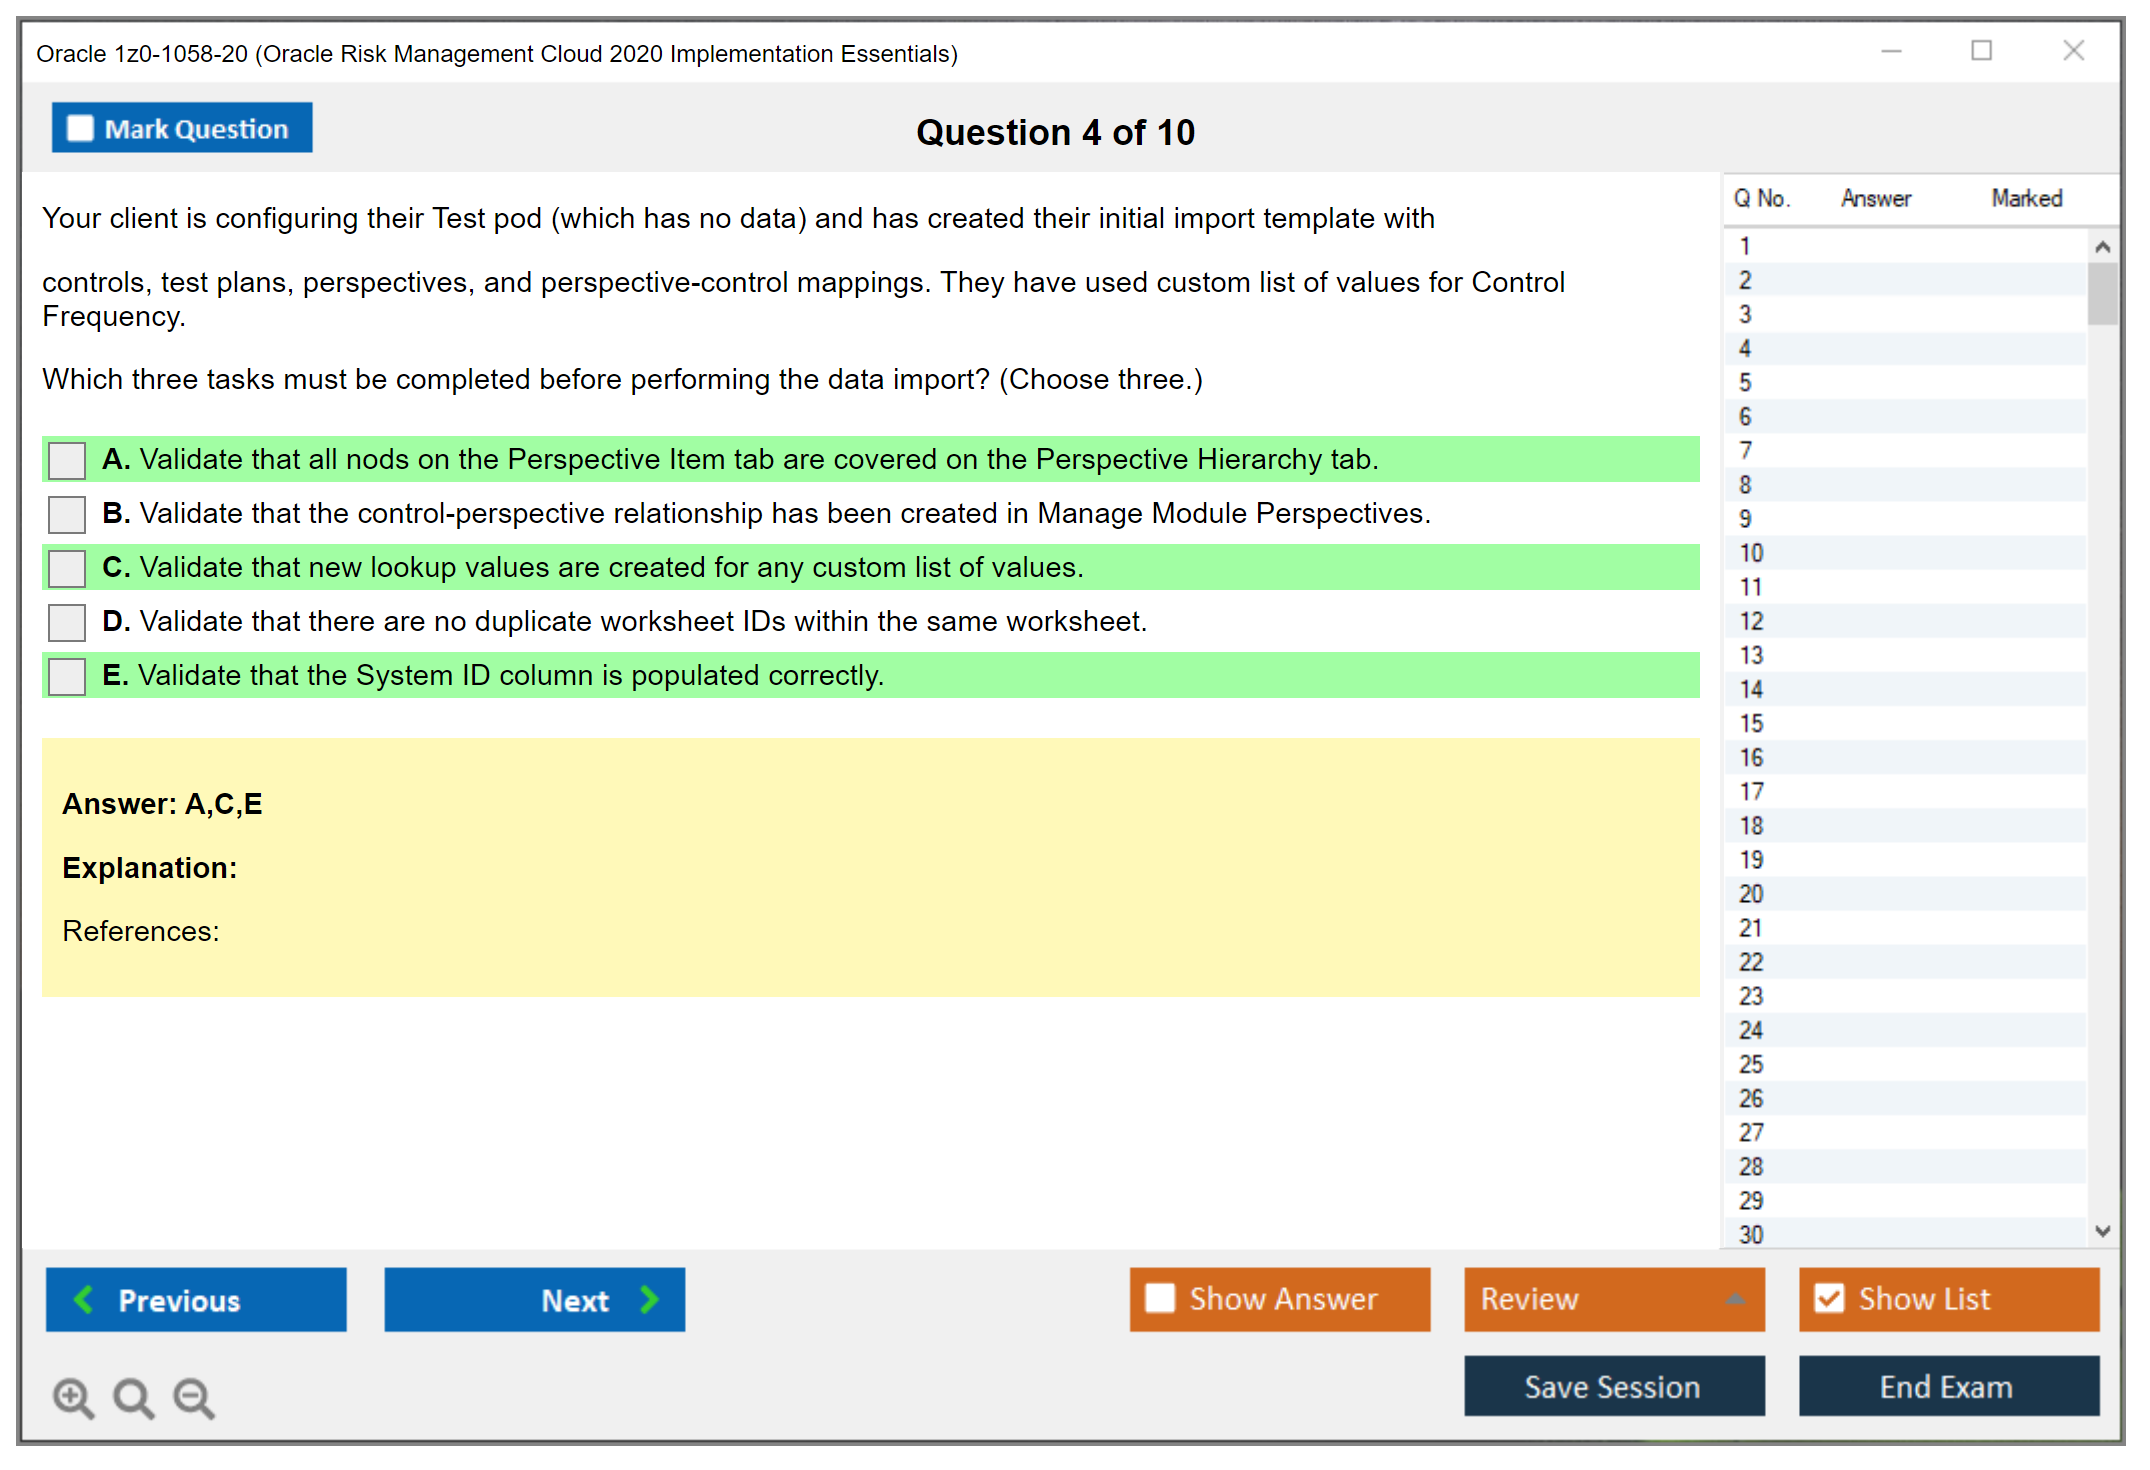2150x1470 pixels.
Task: Click the End Exam button
Action: pos(1947,1386)
